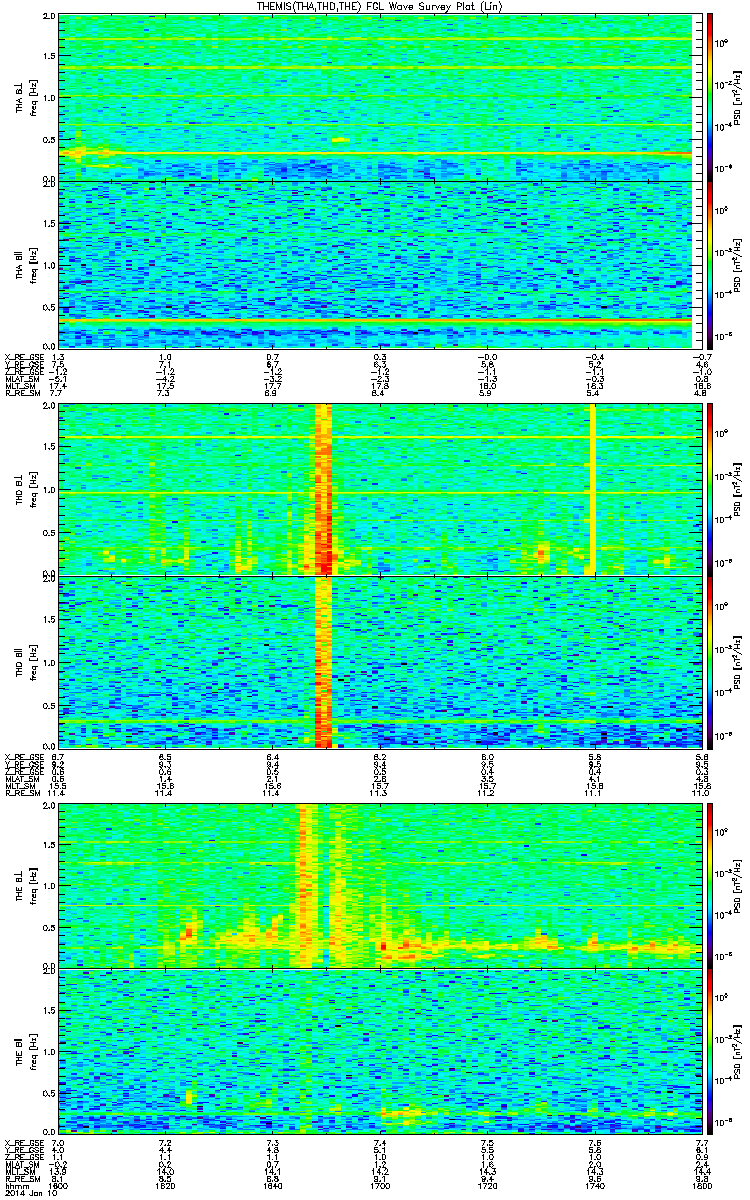Click the THE BL panel color bar
This screenshot has height=1200, width=750.
(709, 885)
